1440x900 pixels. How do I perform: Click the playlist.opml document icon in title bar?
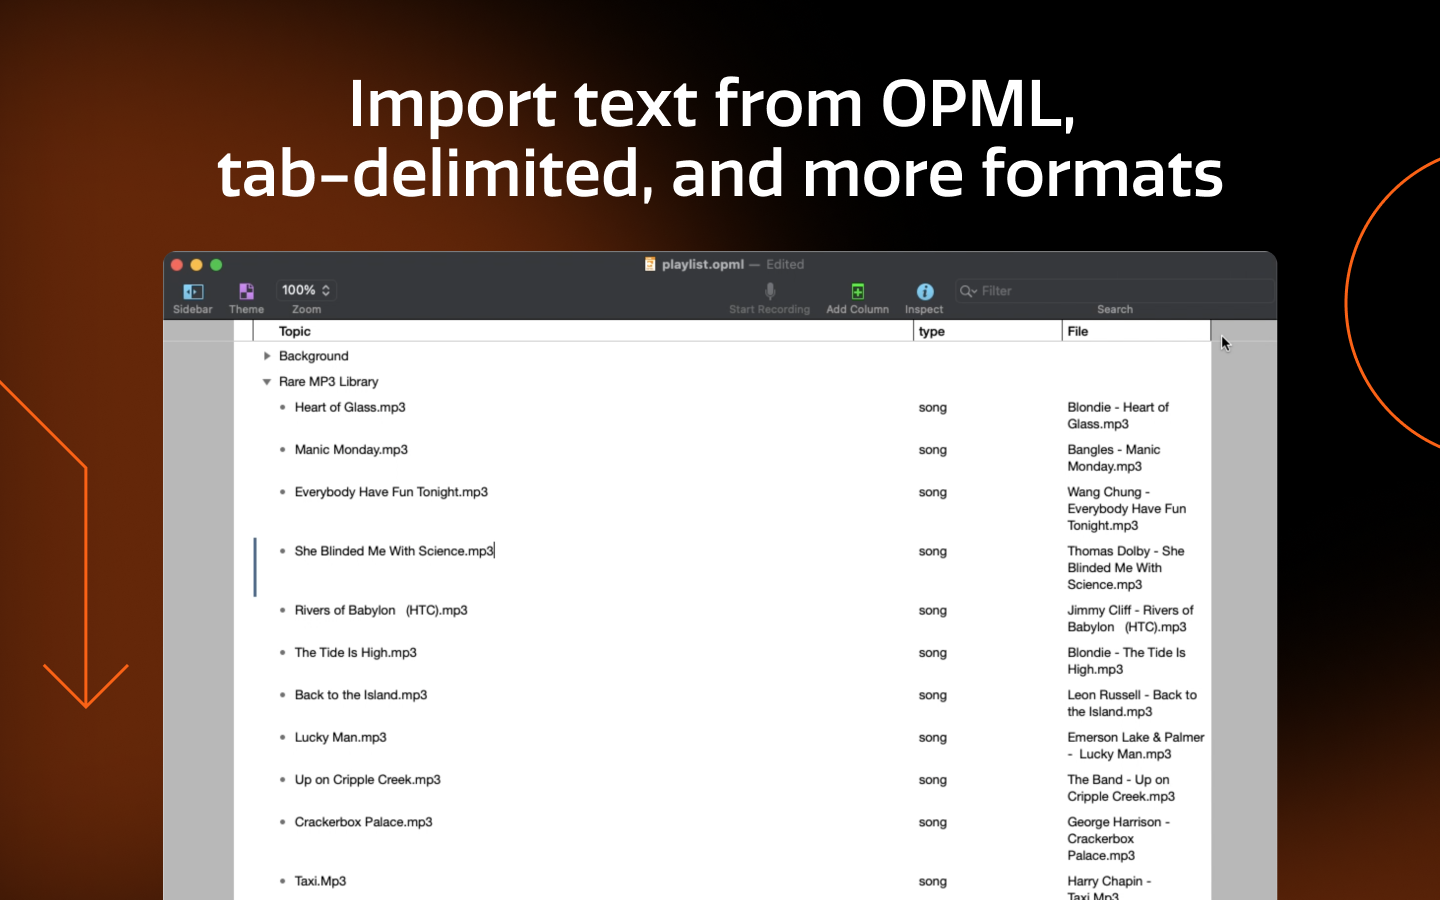[x=650, y=264]
